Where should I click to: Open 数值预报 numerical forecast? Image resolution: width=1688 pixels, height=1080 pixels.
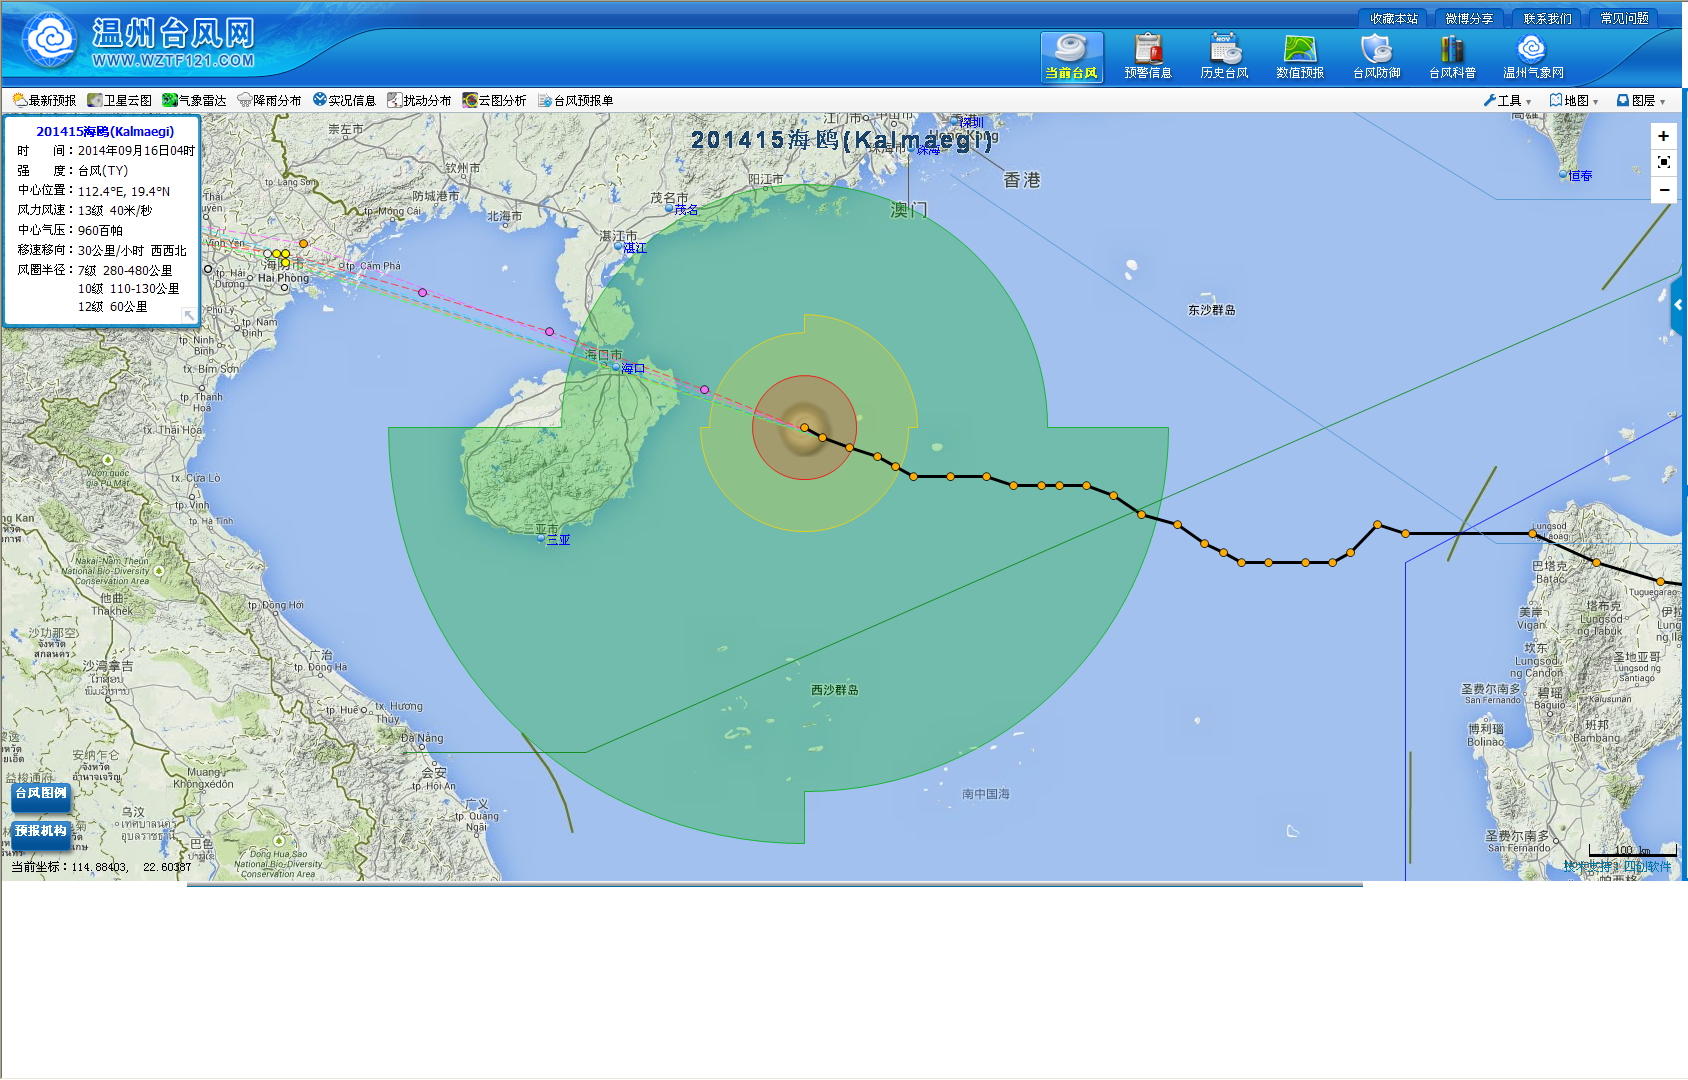[1300, 57]
